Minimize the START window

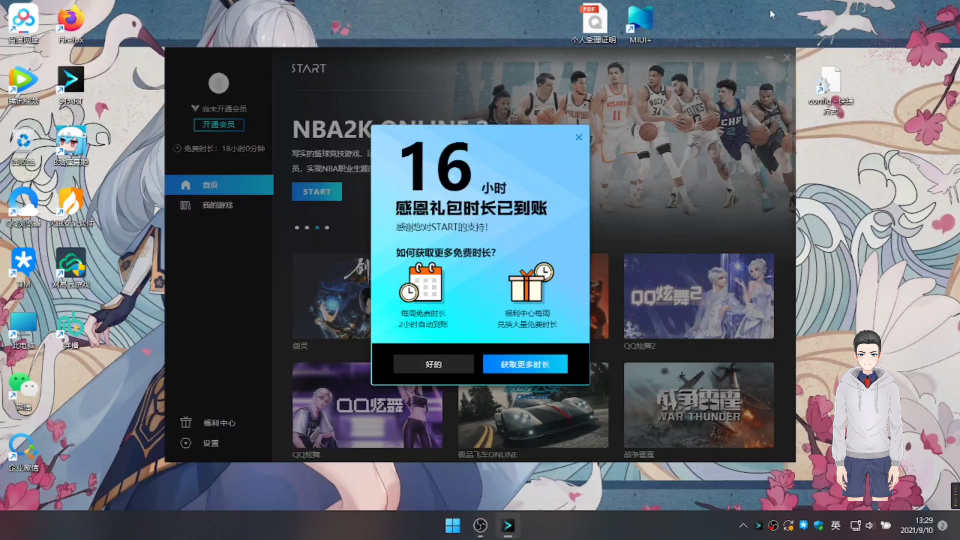point(770,57)
